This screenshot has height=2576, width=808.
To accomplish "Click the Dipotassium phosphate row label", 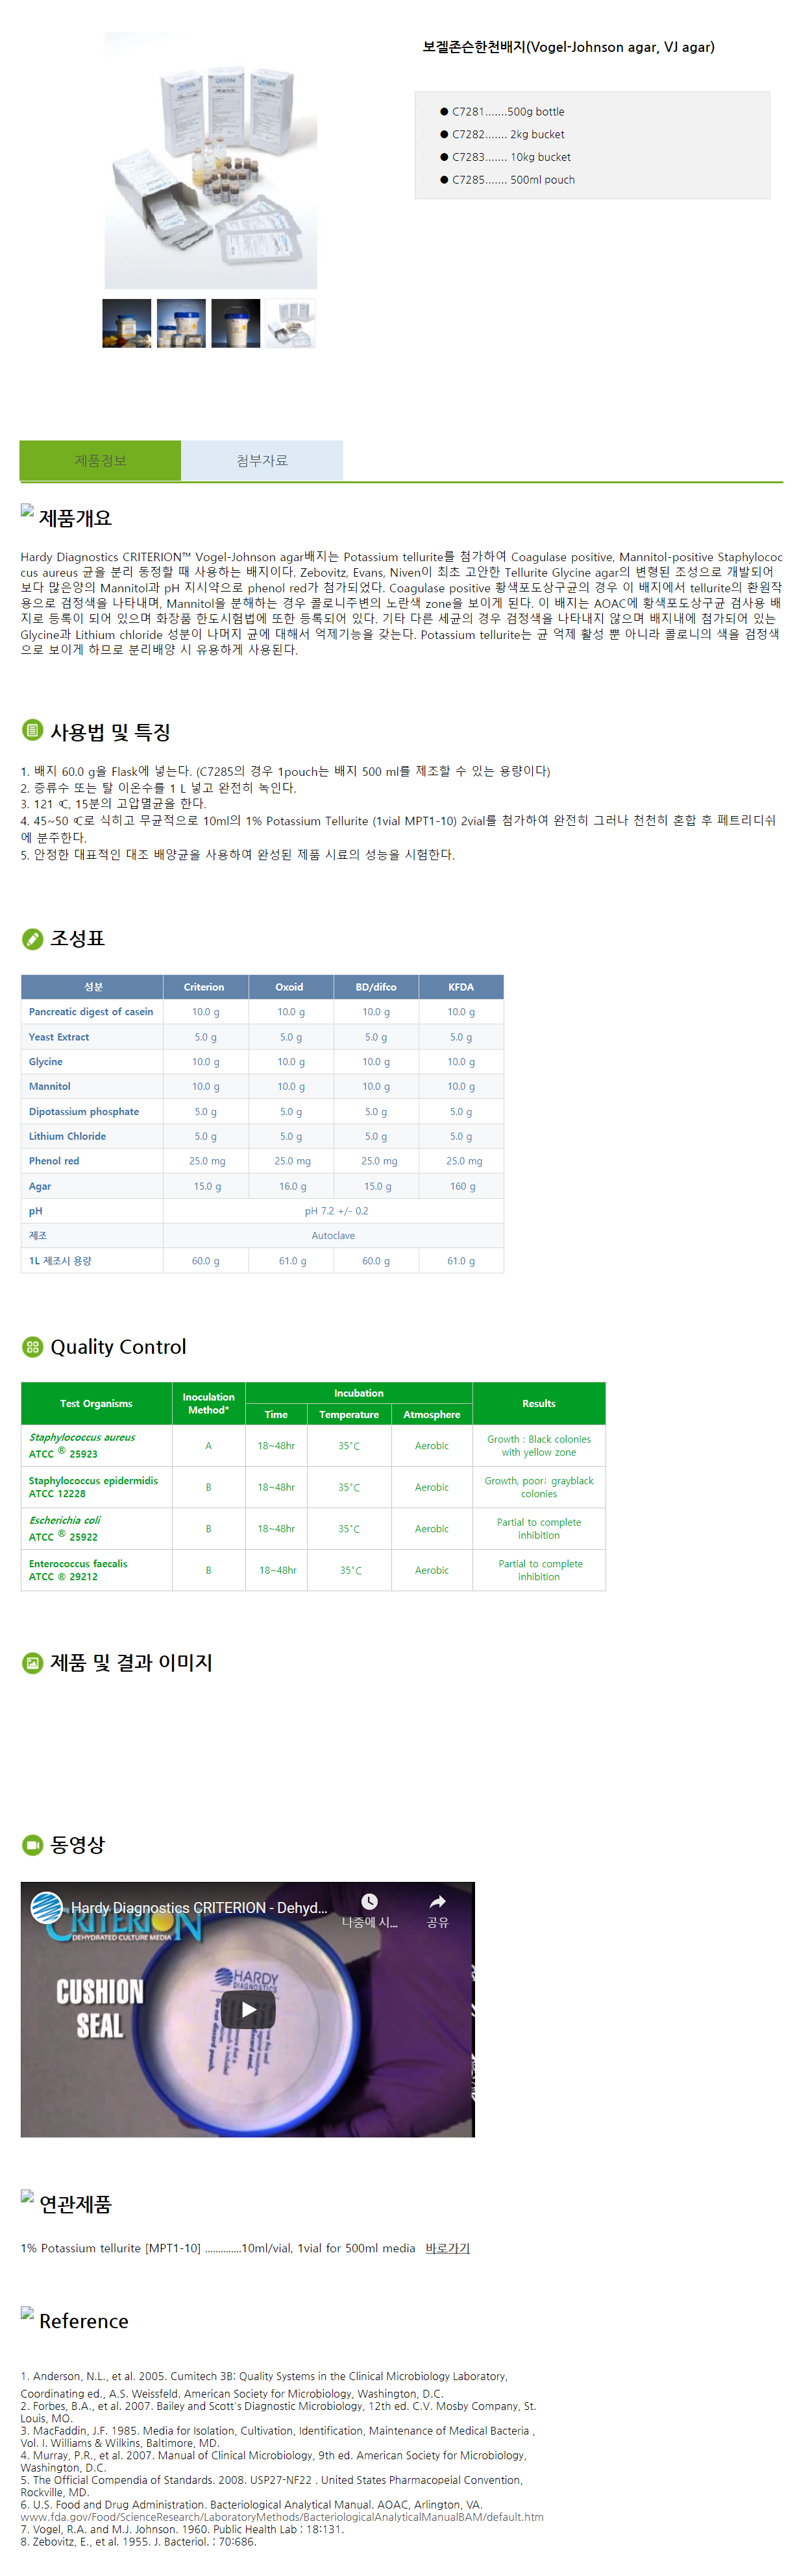I will [84, 1112].
